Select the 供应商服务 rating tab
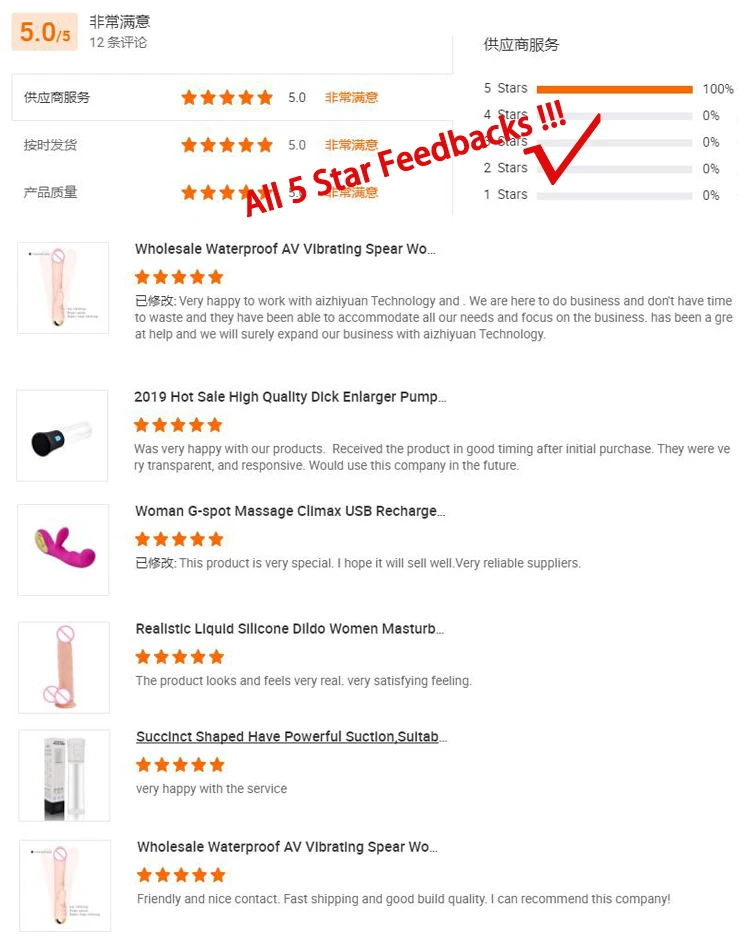The height and width of the screenshot is (946, 750). click(x=232, y=97)
